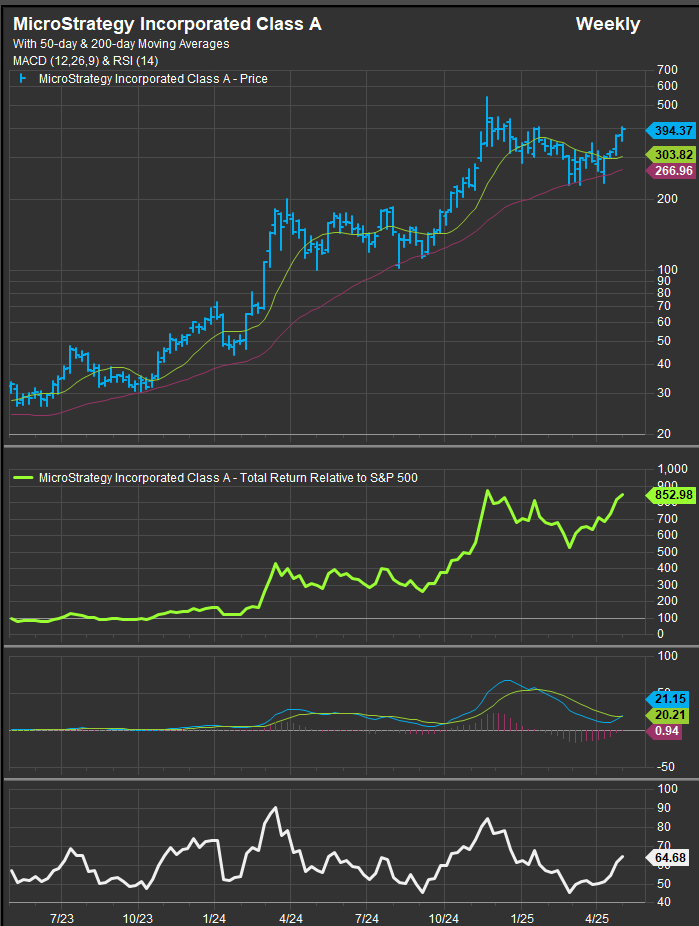Click the Total Return Relative to S&P 500 legend
699x926 pixels.
click(228, 478)
